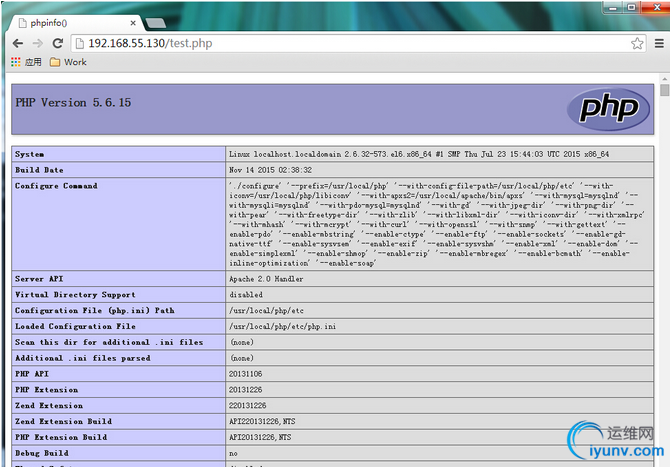This screenshot has width=670, height=467.
Task: Maximize the browser window
Action: tap(632, 7)
